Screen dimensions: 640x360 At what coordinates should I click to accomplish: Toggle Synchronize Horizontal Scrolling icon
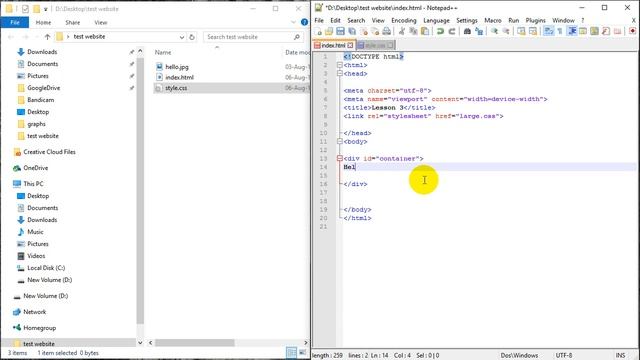(x=533, y=31)
